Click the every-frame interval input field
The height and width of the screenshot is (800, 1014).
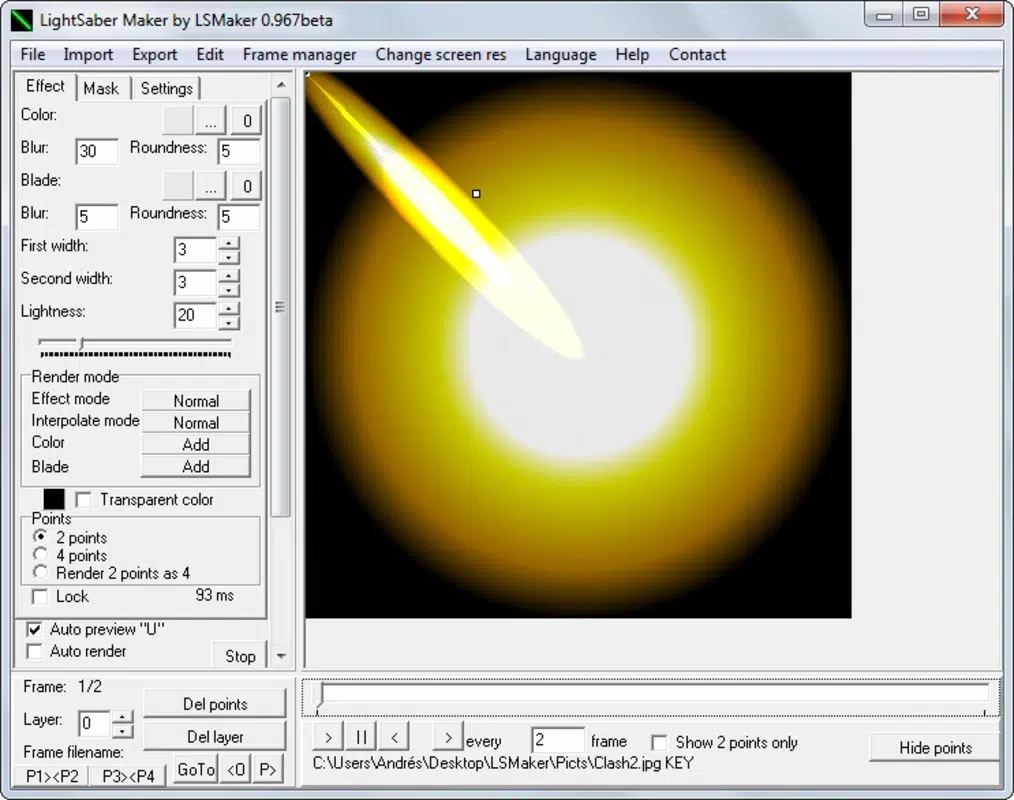coord(557,740)
